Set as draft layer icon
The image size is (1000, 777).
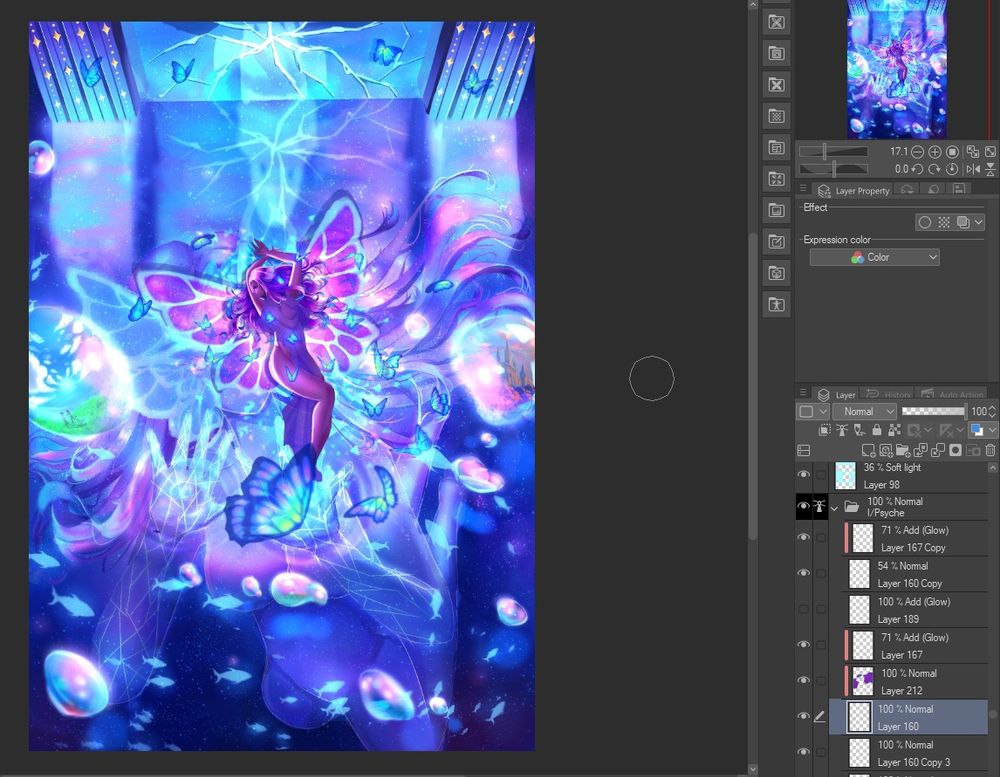click(860, 430)
